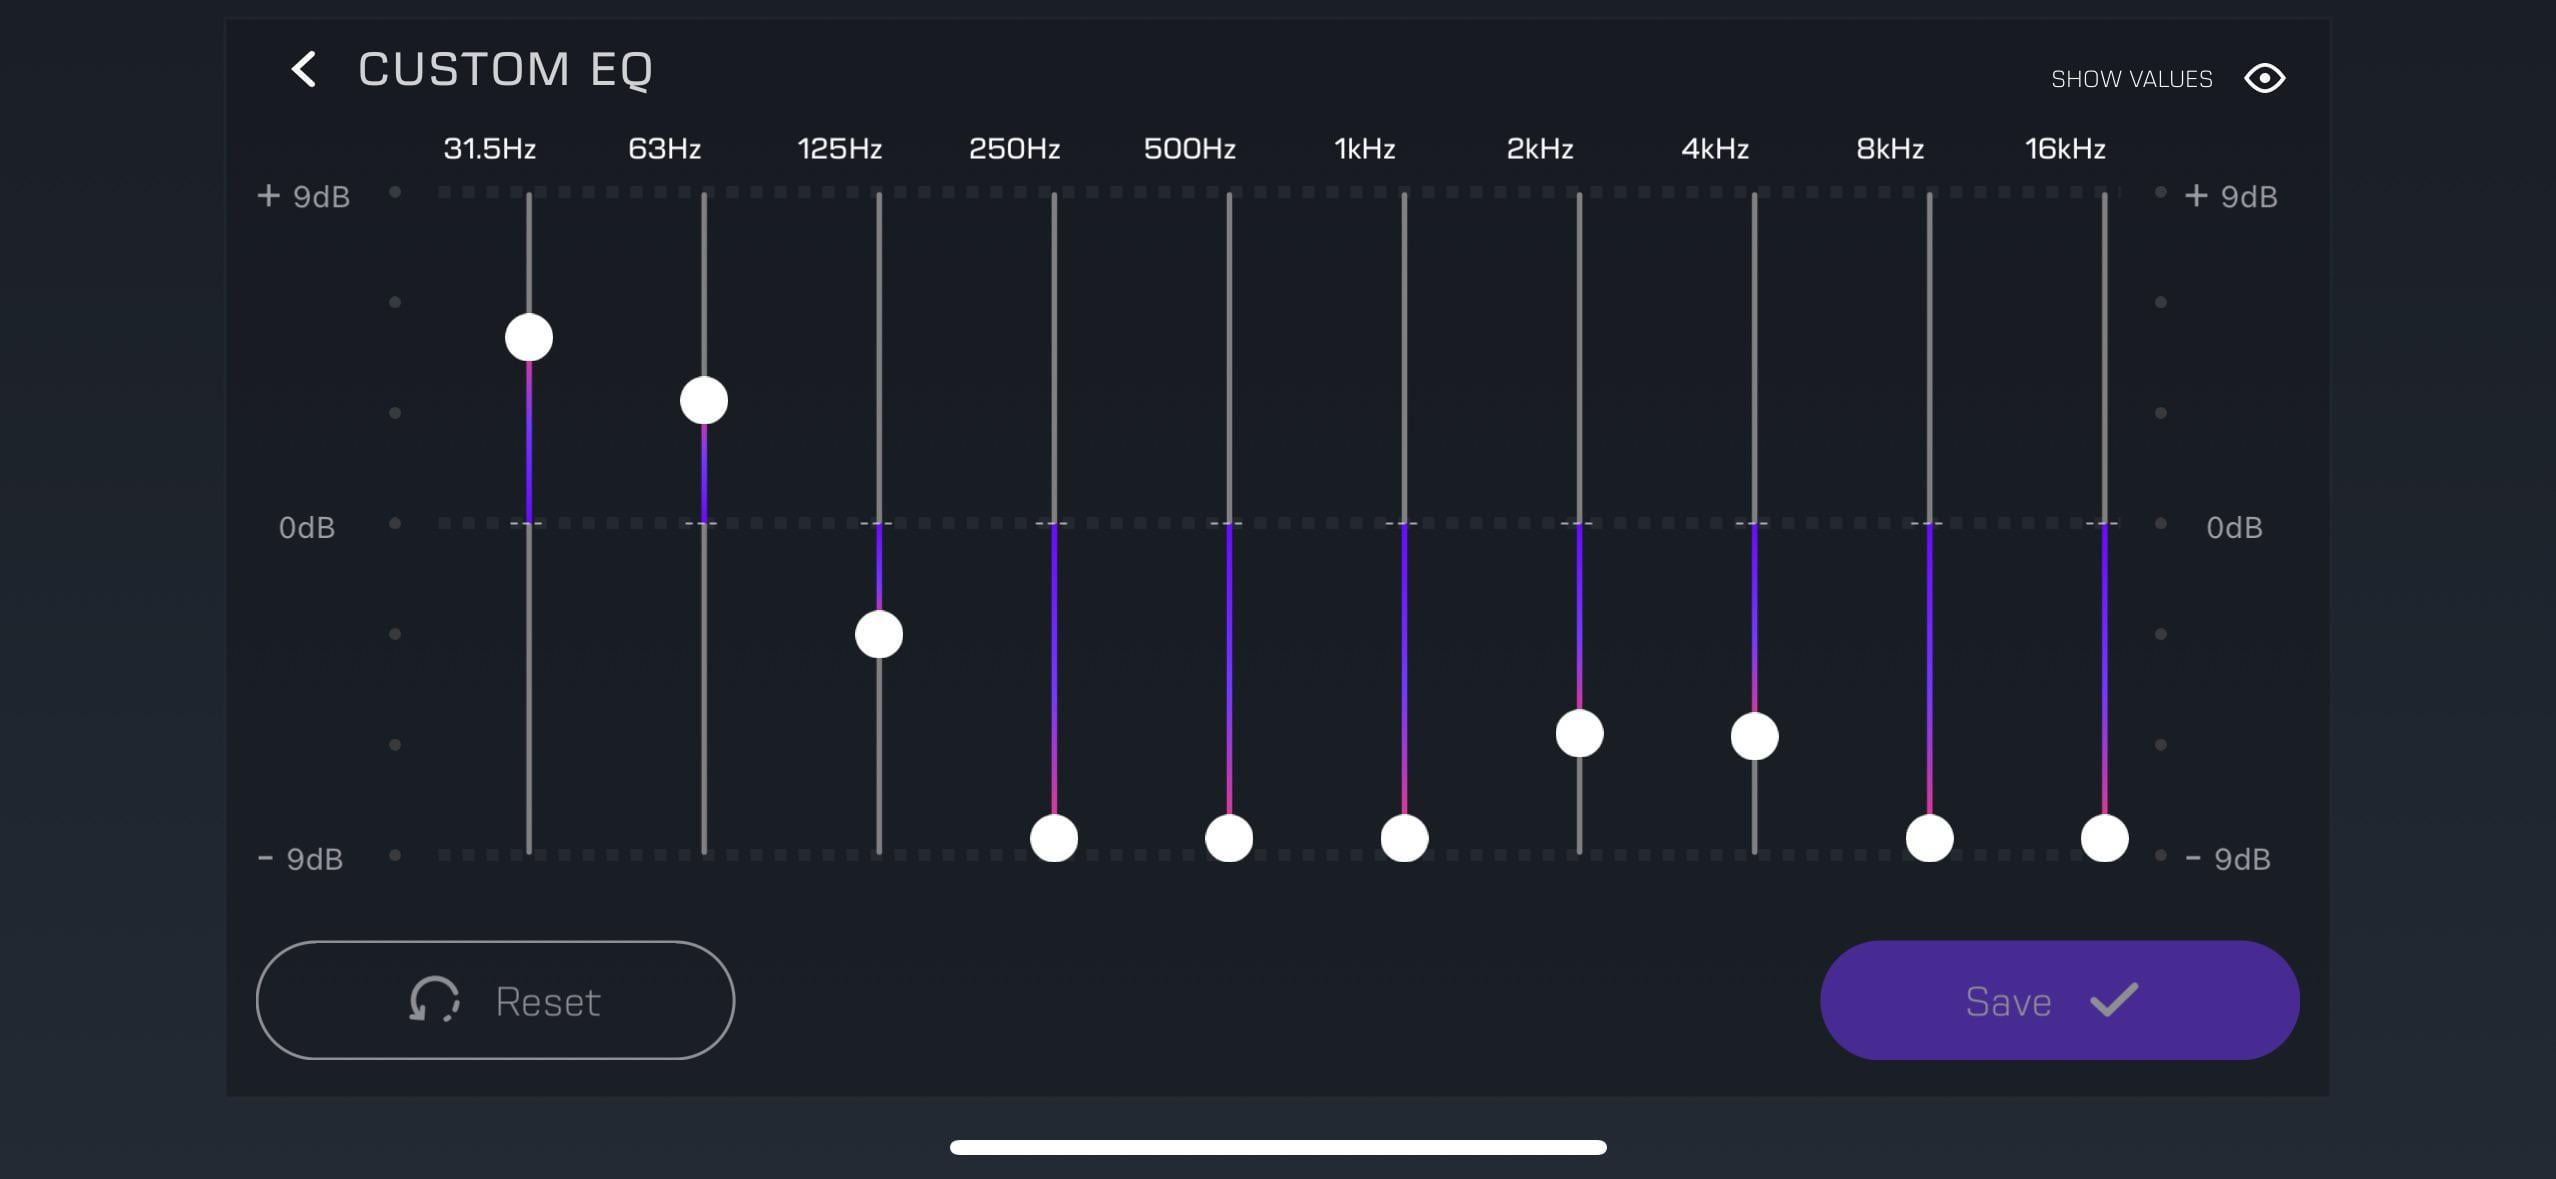Viewport: 2556px width, 1179px height.
Task: Toggle the Show Values eye icon
Action: 2264,78
